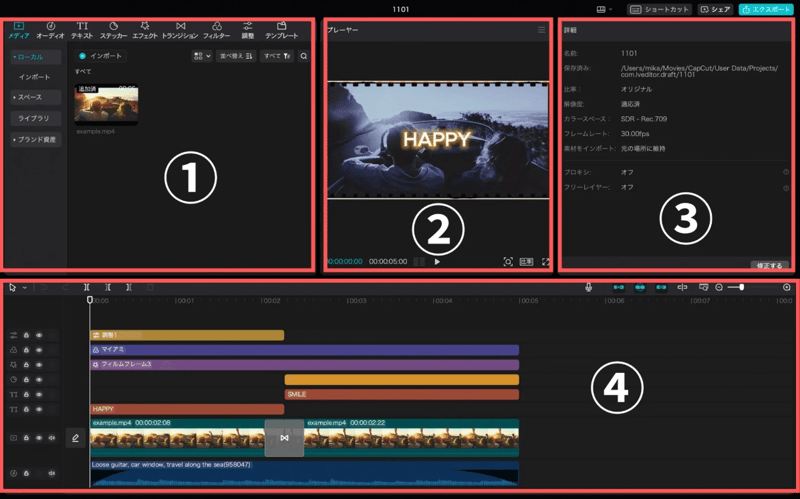Click the microphone record icon above timeline
The width and height of the screenshot is (800, 499).
[588, 287]
